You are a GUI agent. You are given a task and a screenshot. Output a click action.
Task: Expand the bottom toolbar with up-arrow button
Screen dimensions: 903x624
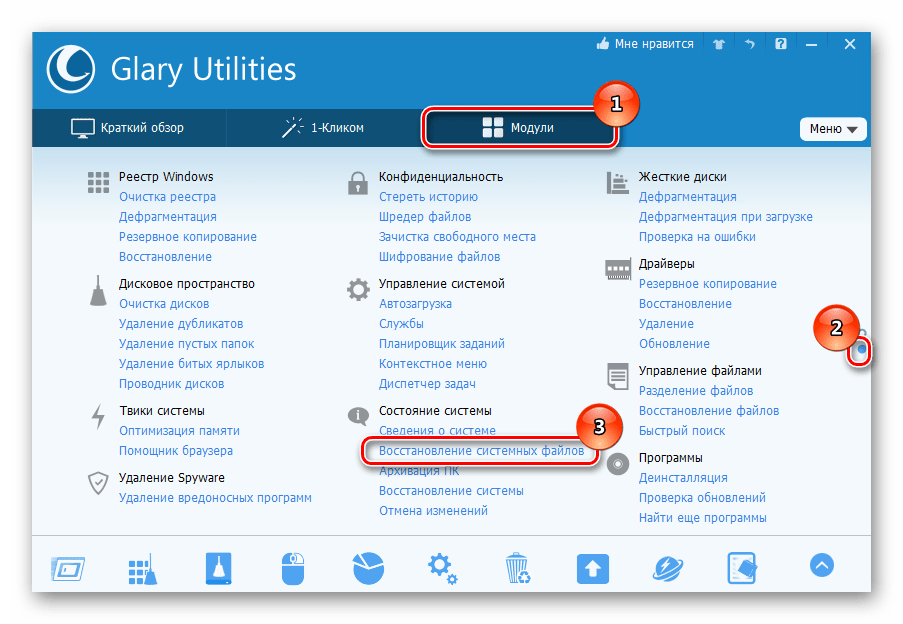tap(822, 565)
